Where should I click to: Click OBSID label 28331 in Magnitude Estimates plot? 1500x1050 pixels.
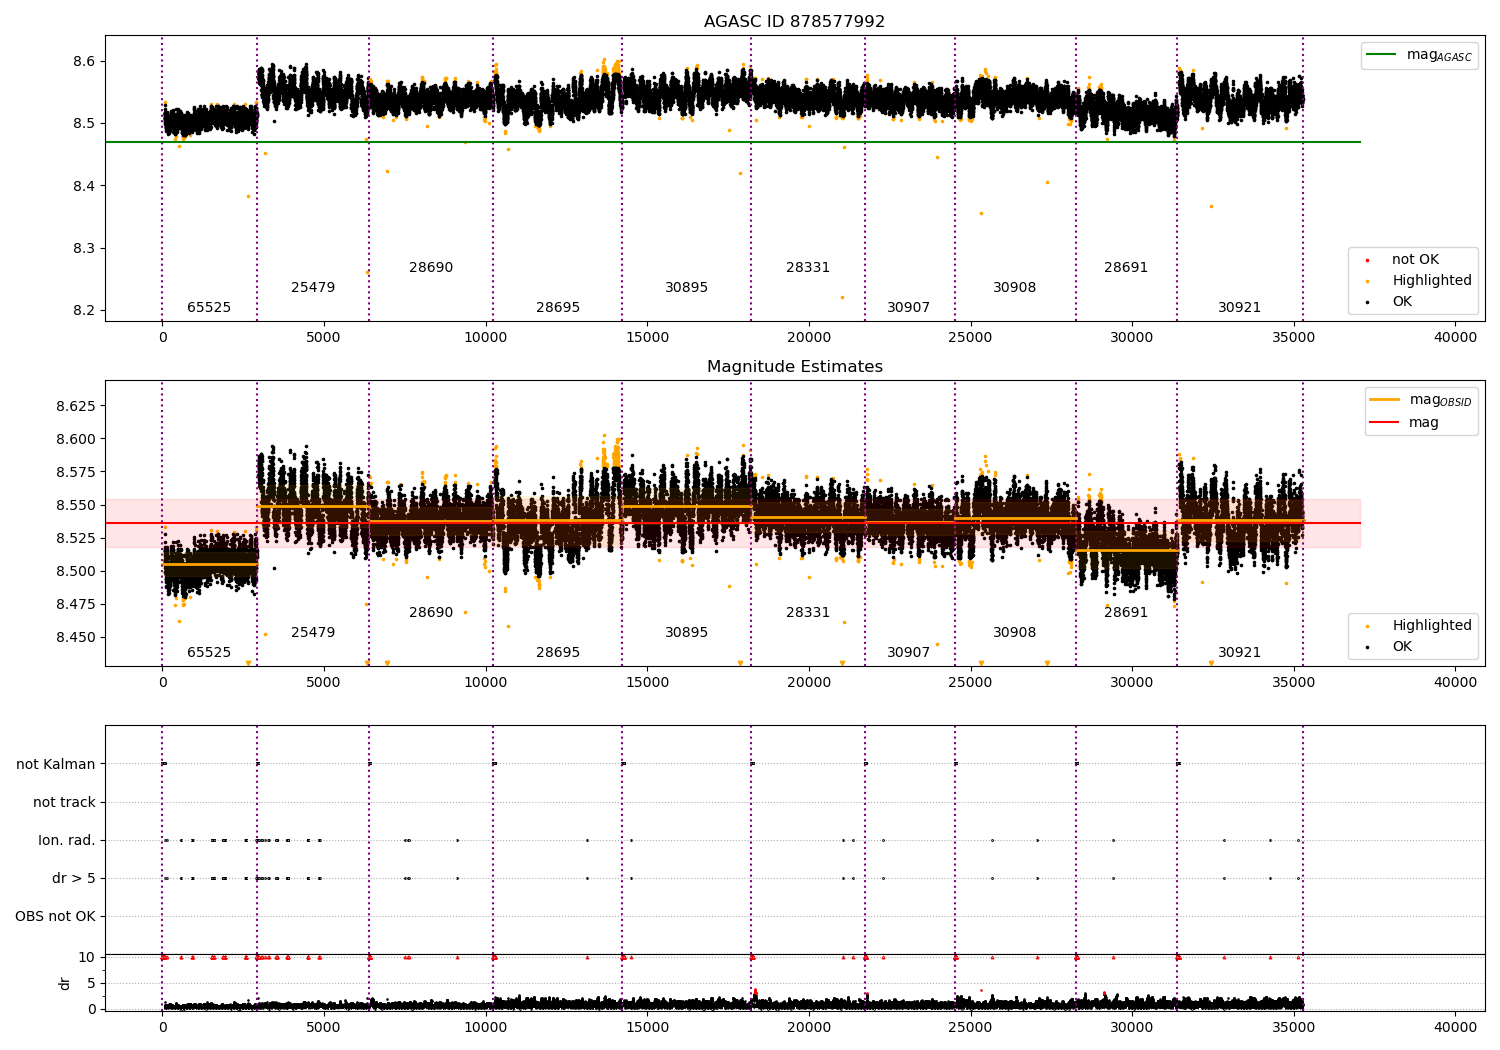click(x=808, y=613)
